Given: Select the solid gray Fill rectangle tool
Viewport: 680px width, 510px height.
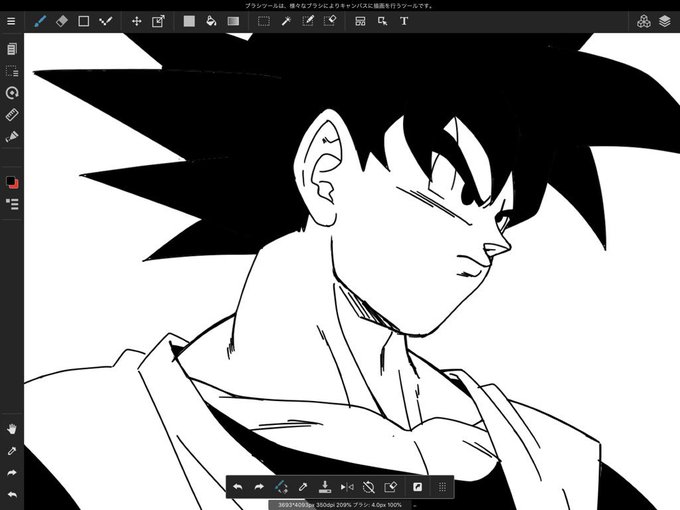Looking at the screenshot, I should pos(189,21).
